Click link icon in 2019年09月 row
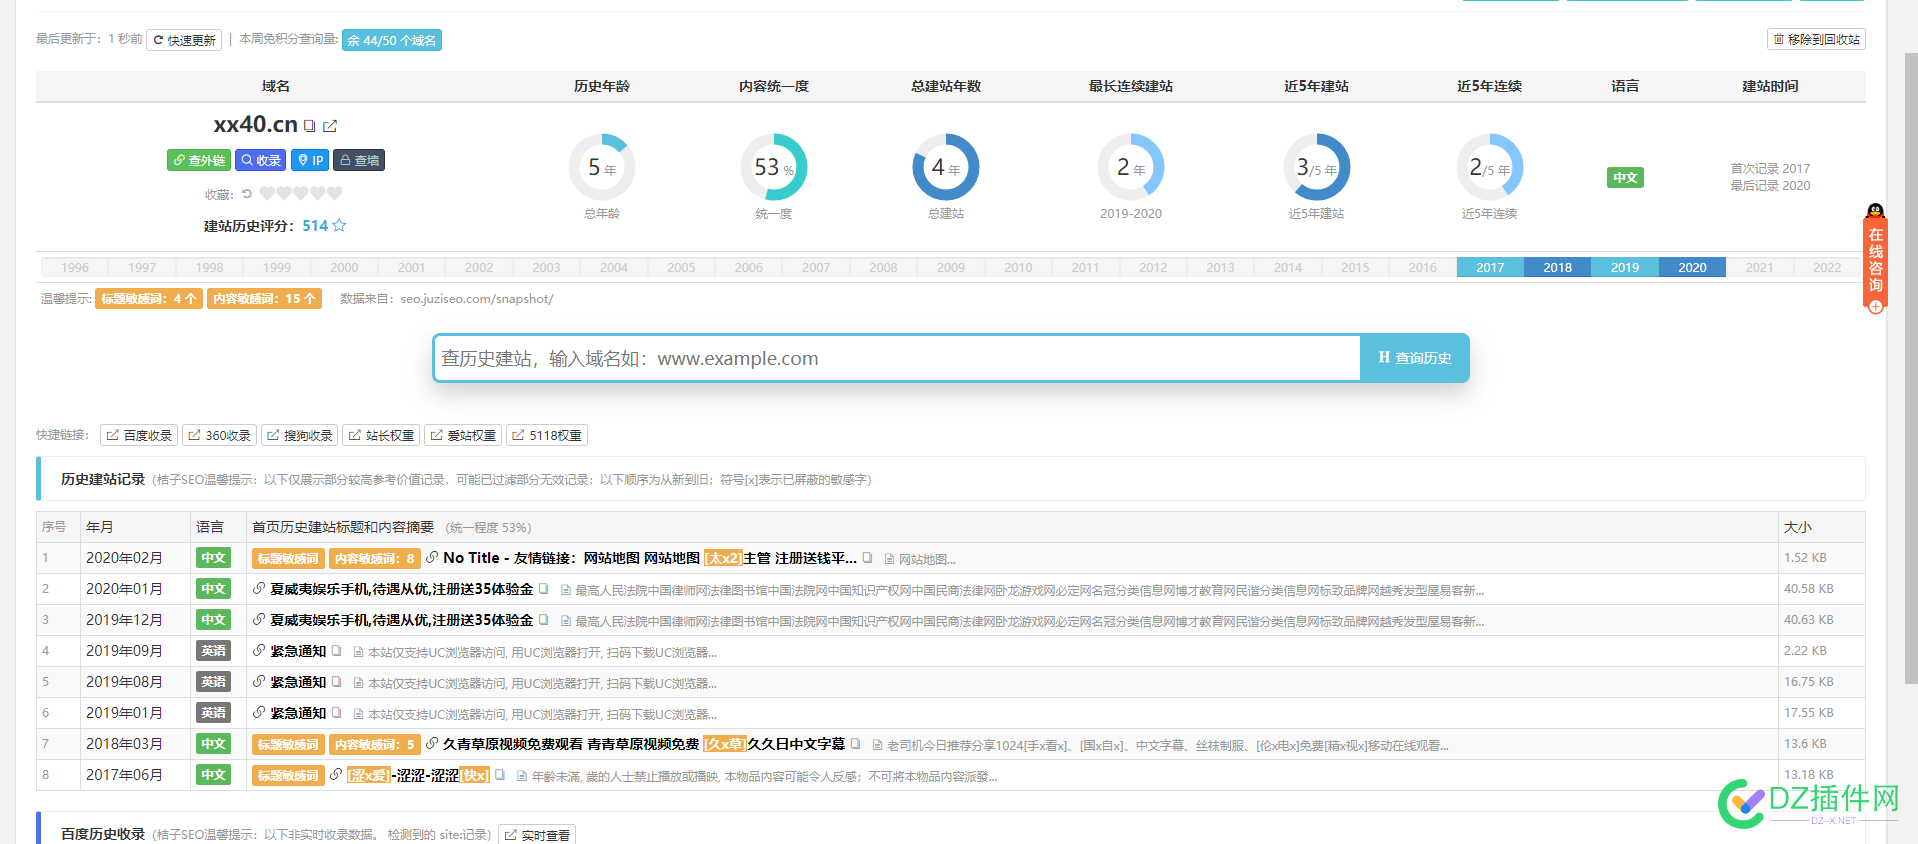Screen dimensions: 1918x844 pos(259,651)
